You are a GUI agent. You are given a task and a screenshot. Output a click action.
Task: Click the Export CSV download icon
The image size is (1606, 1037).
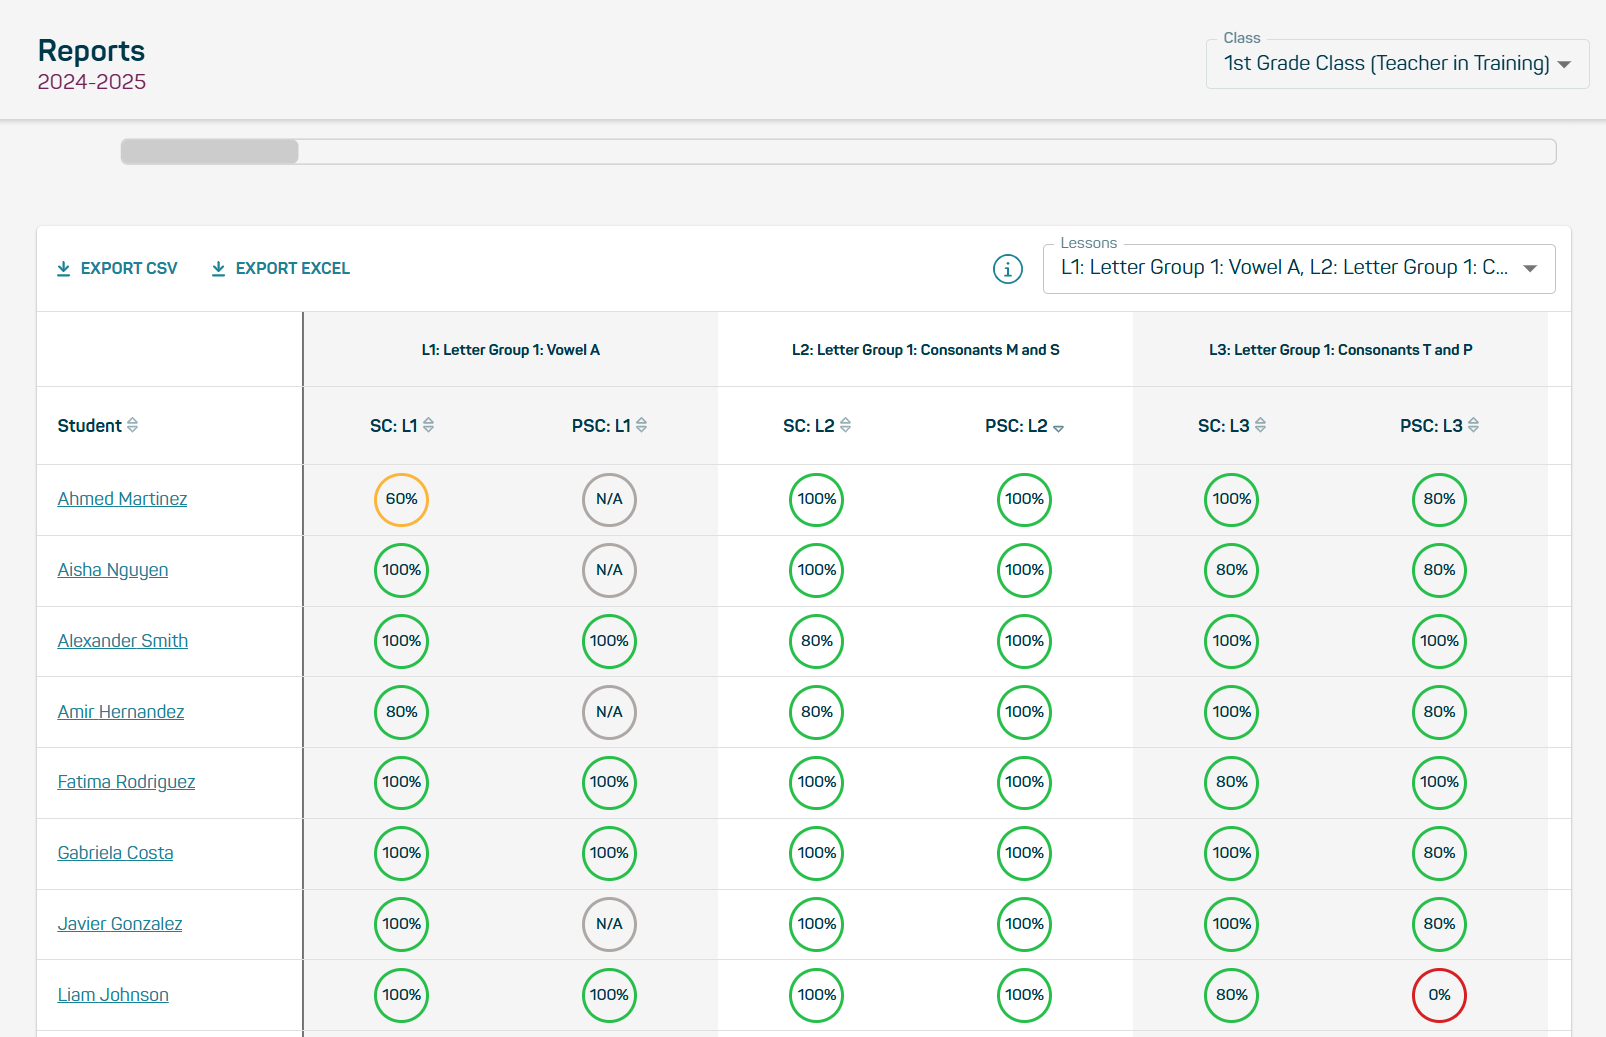64,269
